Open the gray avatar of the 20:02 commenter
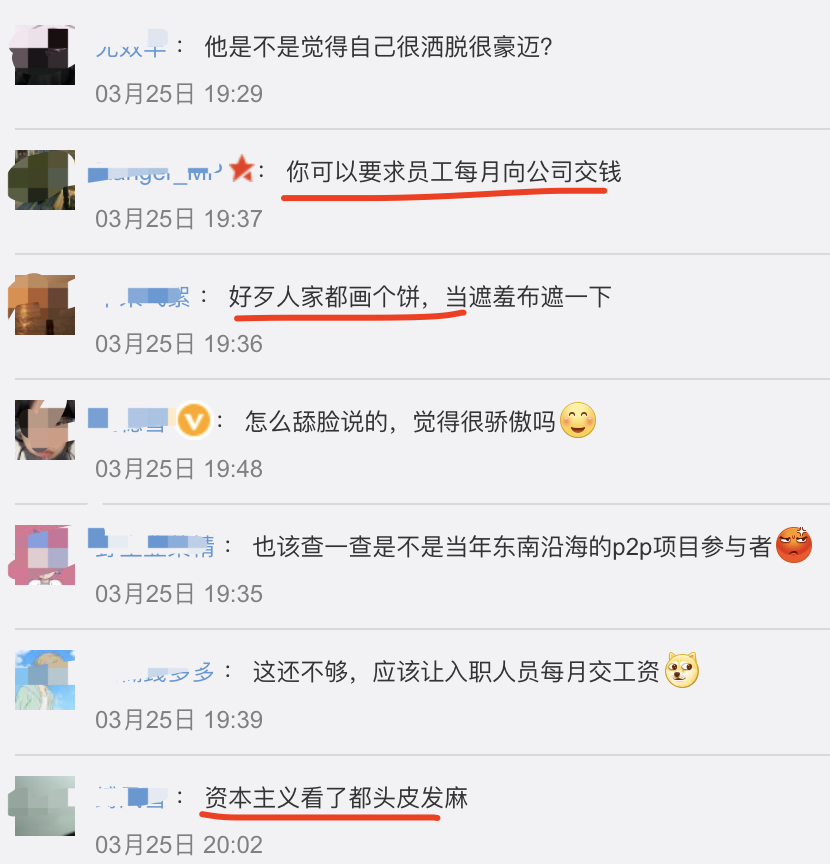Screen dimensions: 830x864 click(x=45, y=806)
